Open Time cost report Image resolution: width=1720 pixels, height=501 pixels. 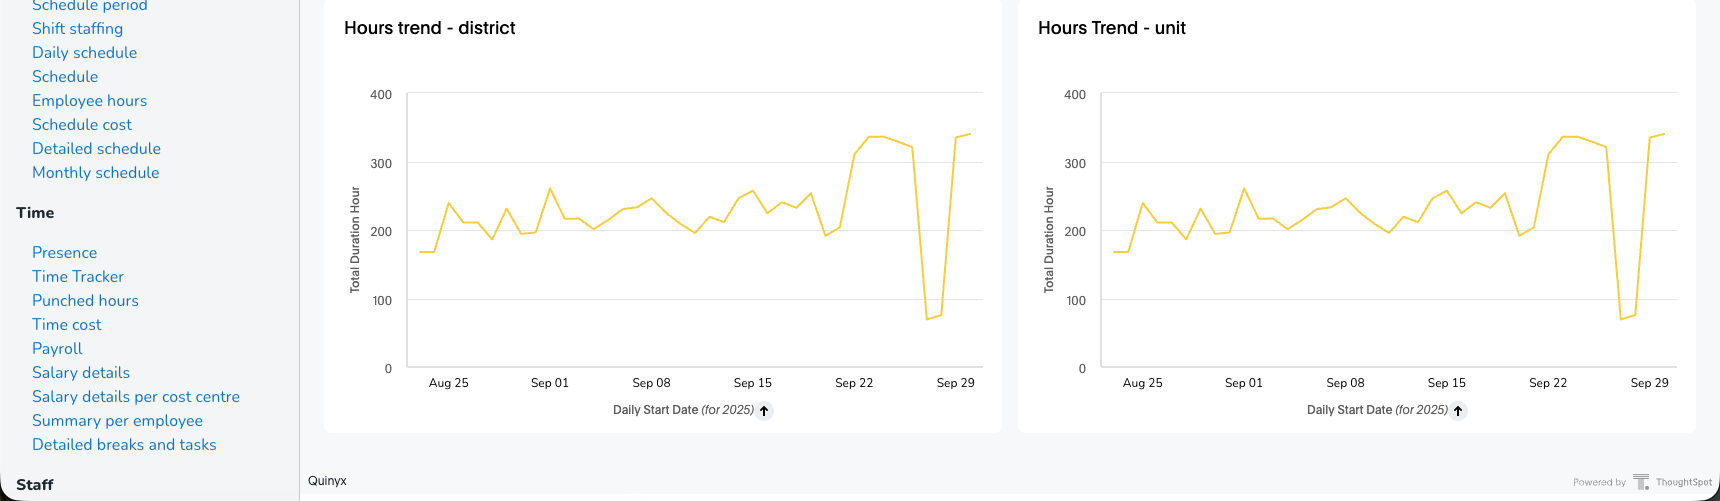tap(66, 325)
